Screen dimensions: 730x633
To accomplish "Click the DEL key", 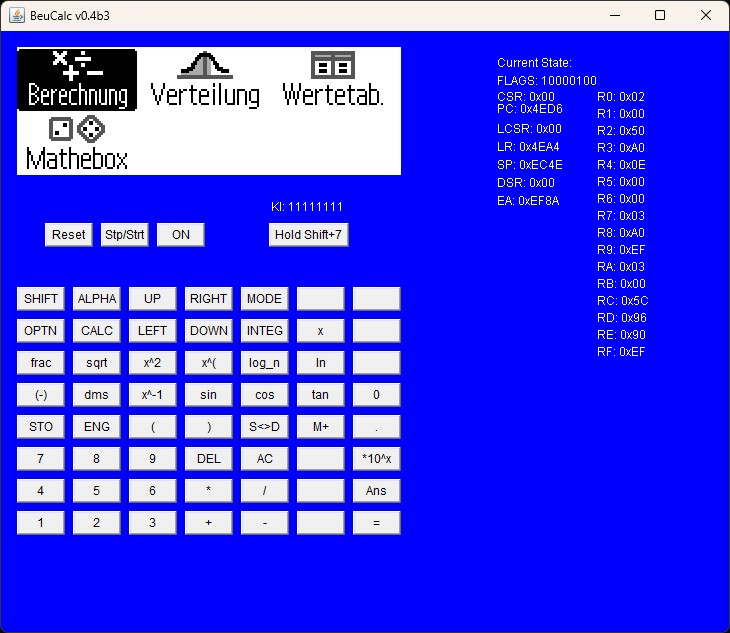I will [x=208, y=459].
